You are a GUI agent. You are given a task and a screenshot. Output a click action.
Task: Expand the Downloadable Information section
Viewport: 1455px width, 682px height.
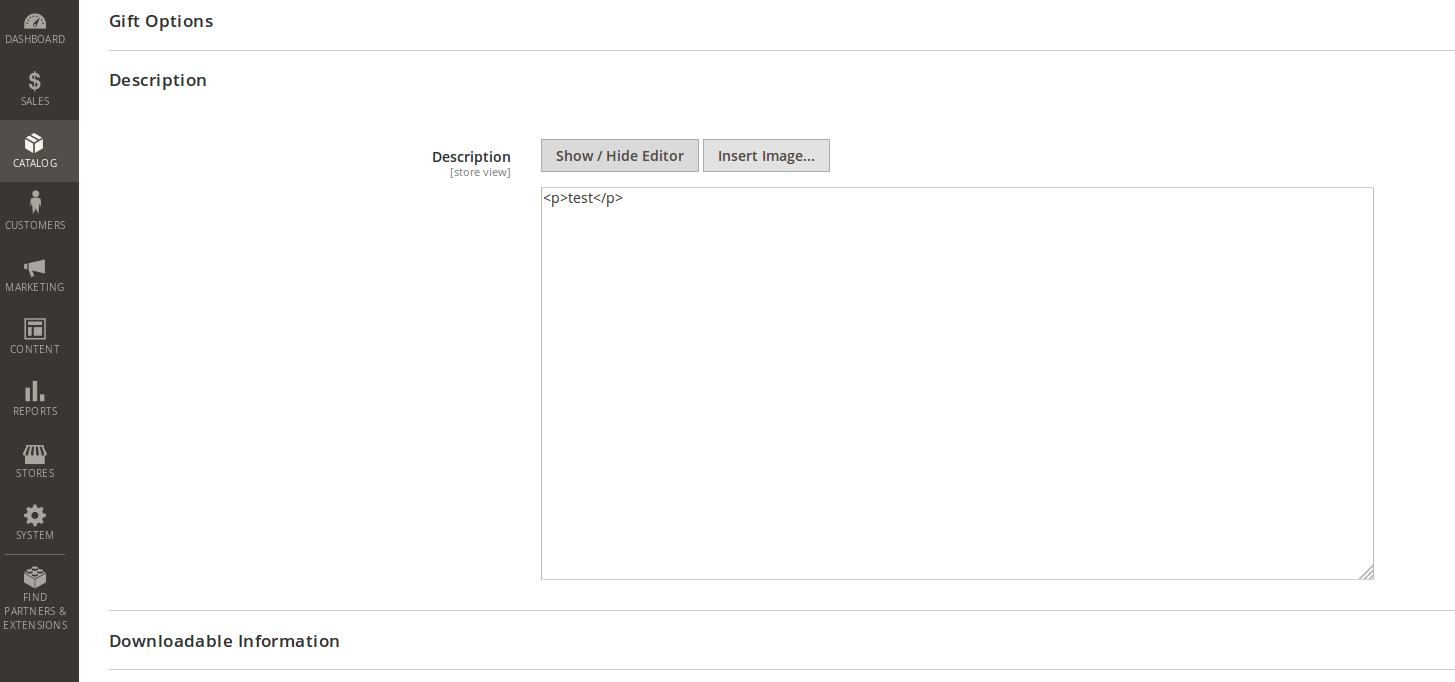224,641
